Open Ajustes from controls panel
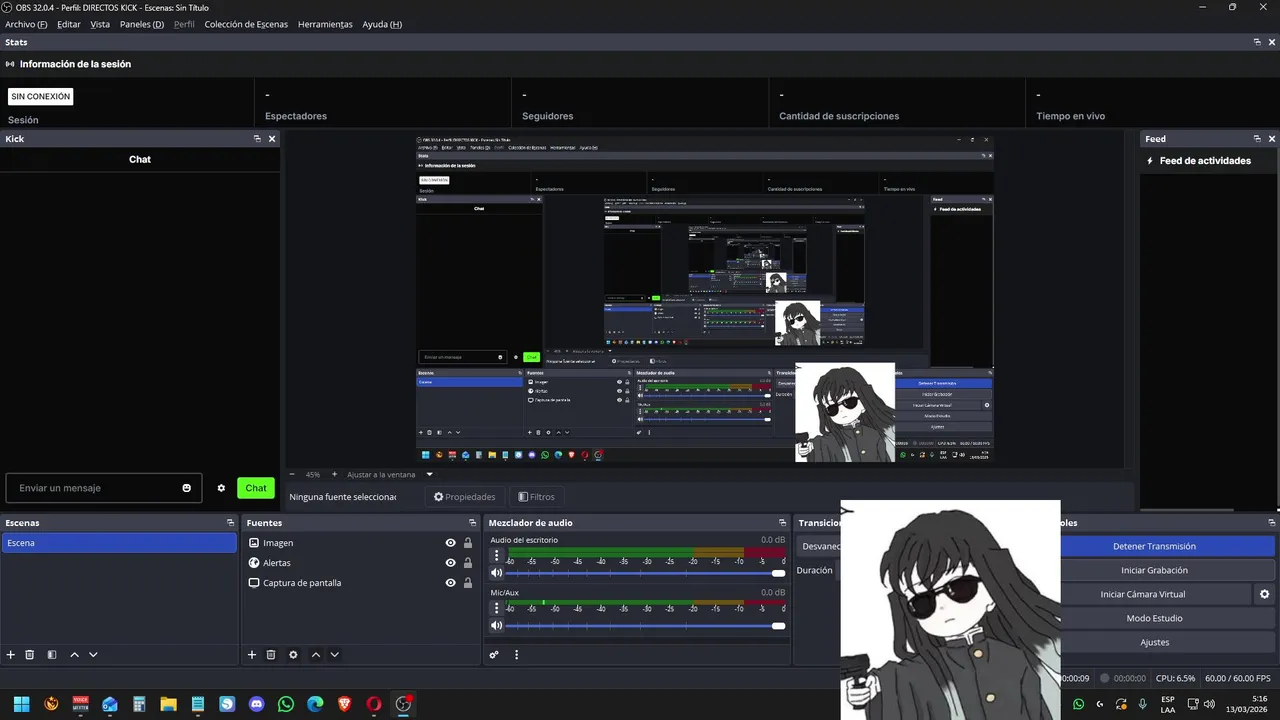The height and width of the screenshot is (720, 1280). [x=1154, y=642]
